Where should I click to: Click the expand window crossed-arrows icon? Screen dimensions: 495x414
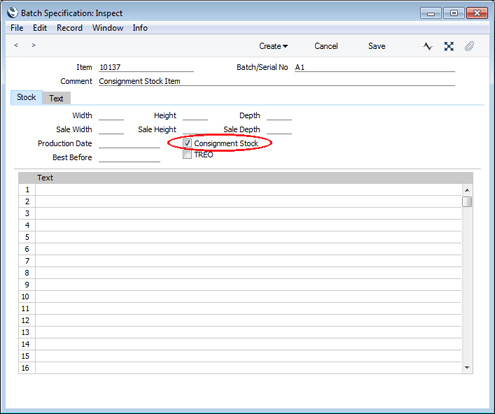(x=449, y=46)
